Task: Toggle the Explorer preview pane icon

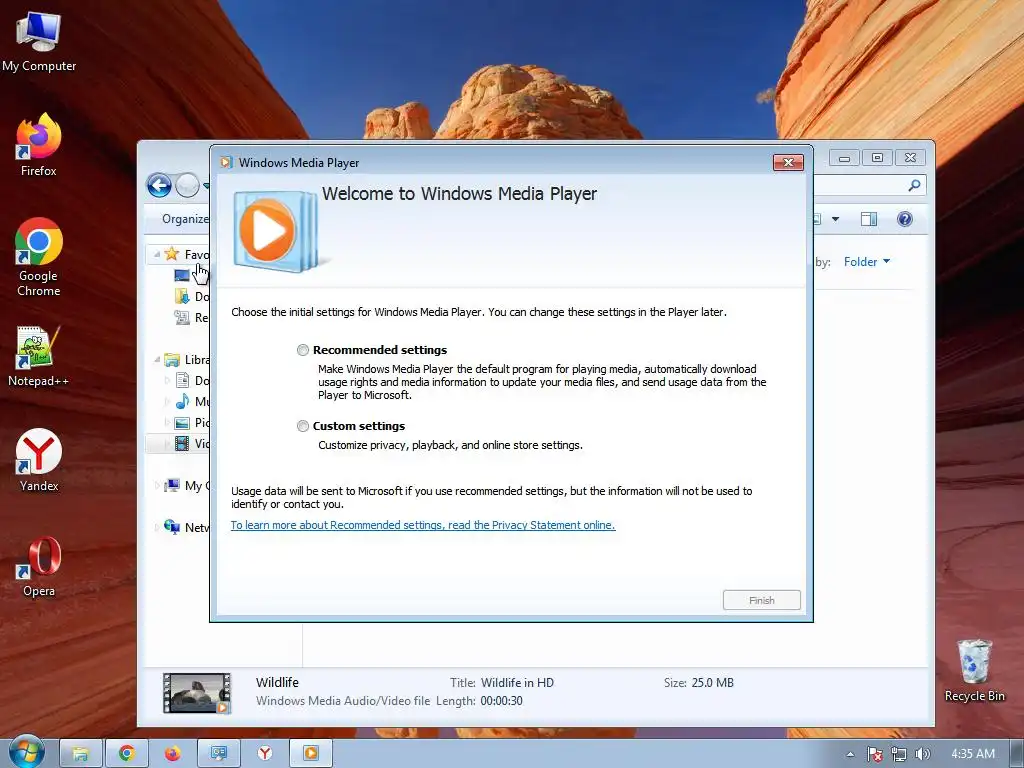Action: [869, 219]
